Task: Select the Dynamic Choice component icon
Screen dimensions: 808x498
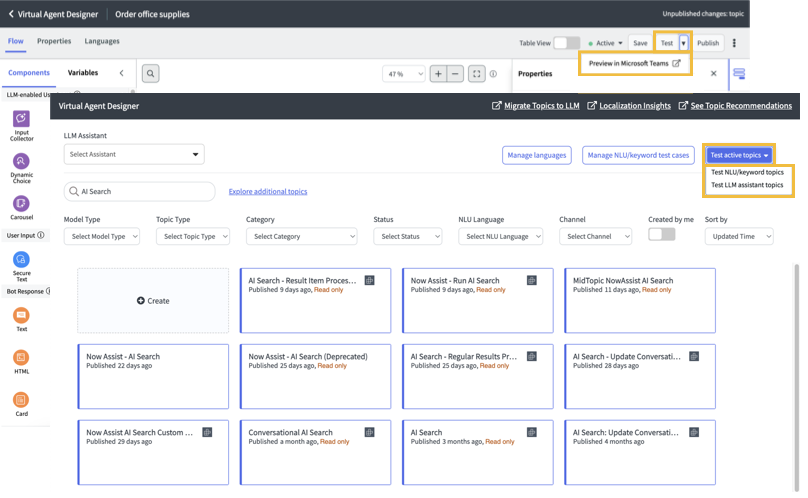Action: tap(21, 161)
